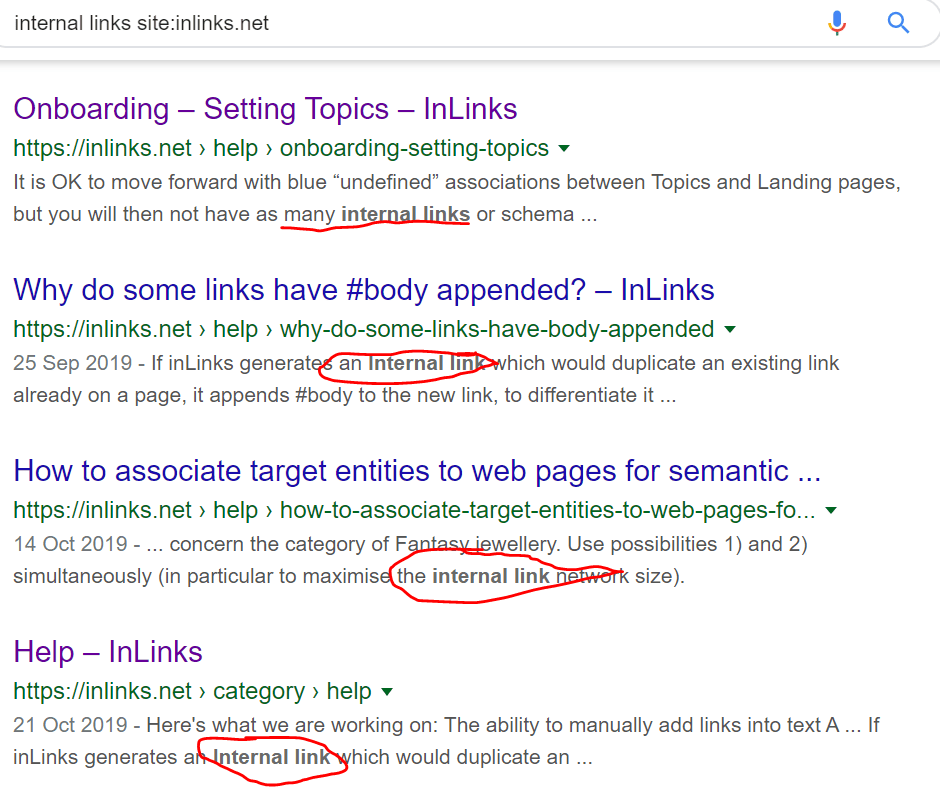Expand dropdown arrow beside category › help URL
Image resolution: width=940 pixels, height=791 pixels.
pyautogui.click(x=387, y=691)
